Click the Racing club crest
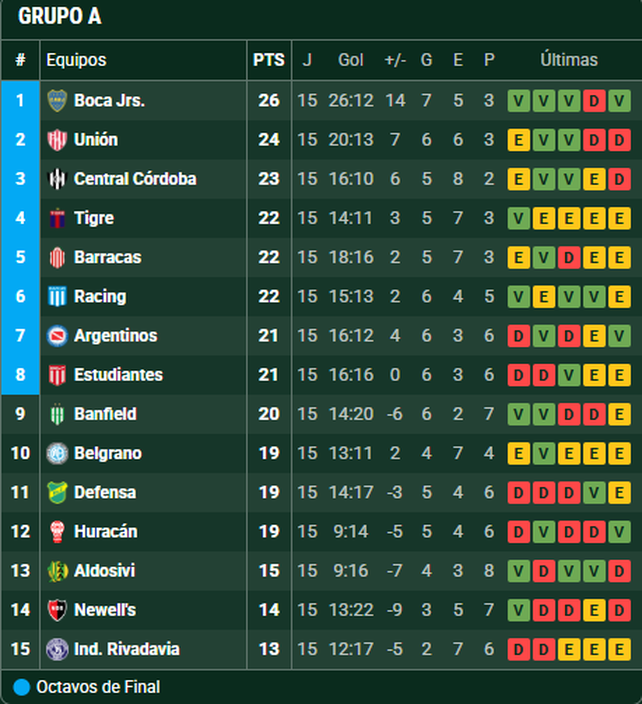642x704 pixels. click(x=57, y=296)
